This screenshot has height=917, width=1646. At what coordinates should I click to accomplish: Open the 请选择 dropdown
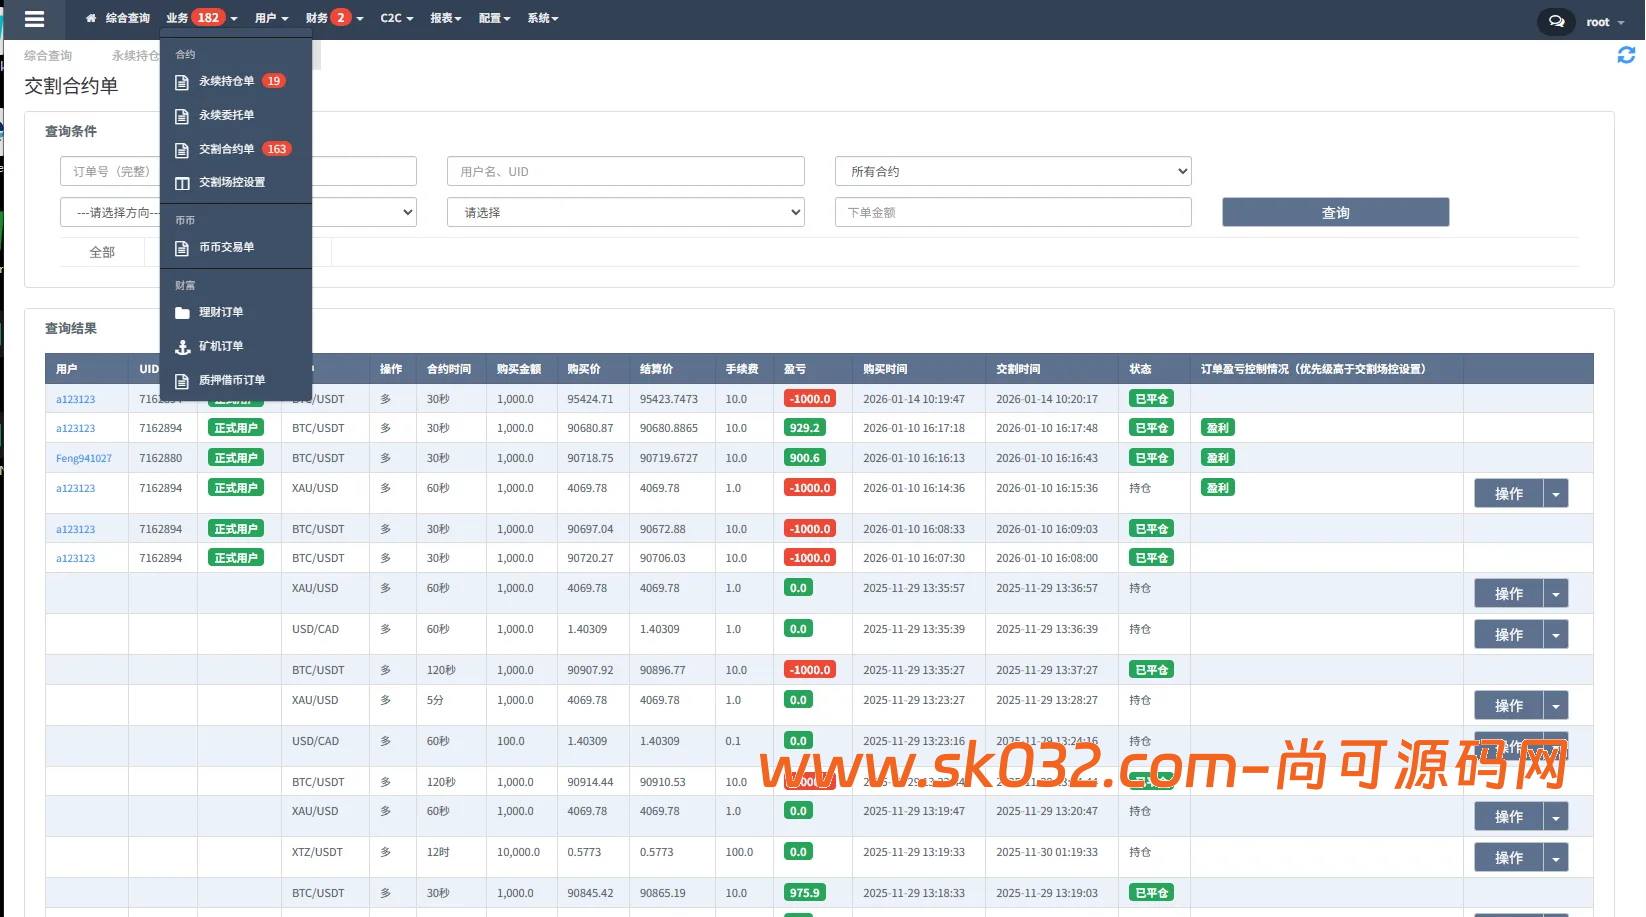pos(625,212)
